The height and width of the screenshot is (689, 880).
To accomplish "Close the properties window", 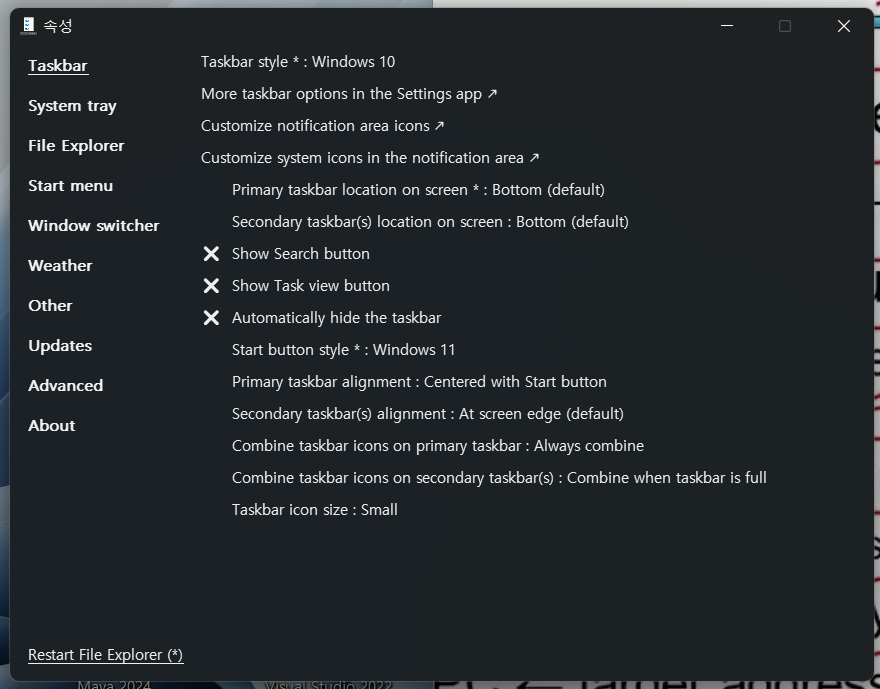I will [843, 26].
